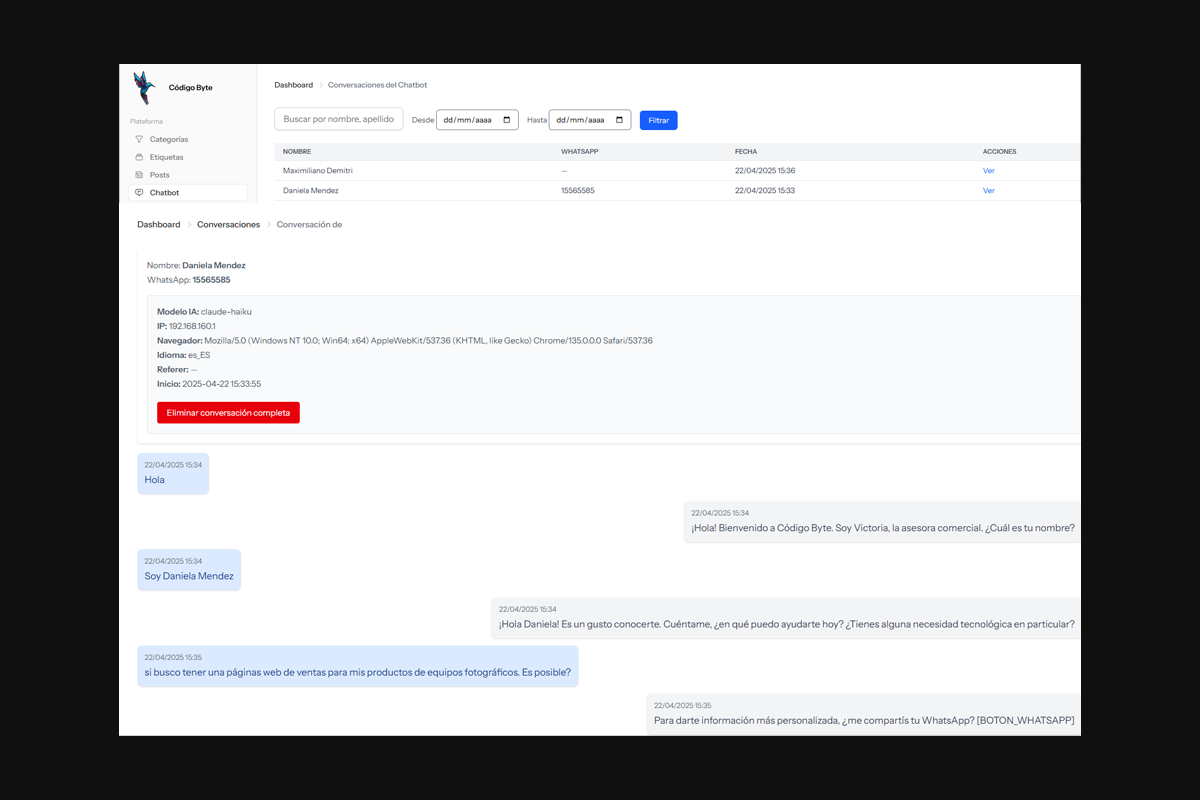Click into the Hasta date field
The width and height of the screenshot is (1200, 800).
(581, 120)
